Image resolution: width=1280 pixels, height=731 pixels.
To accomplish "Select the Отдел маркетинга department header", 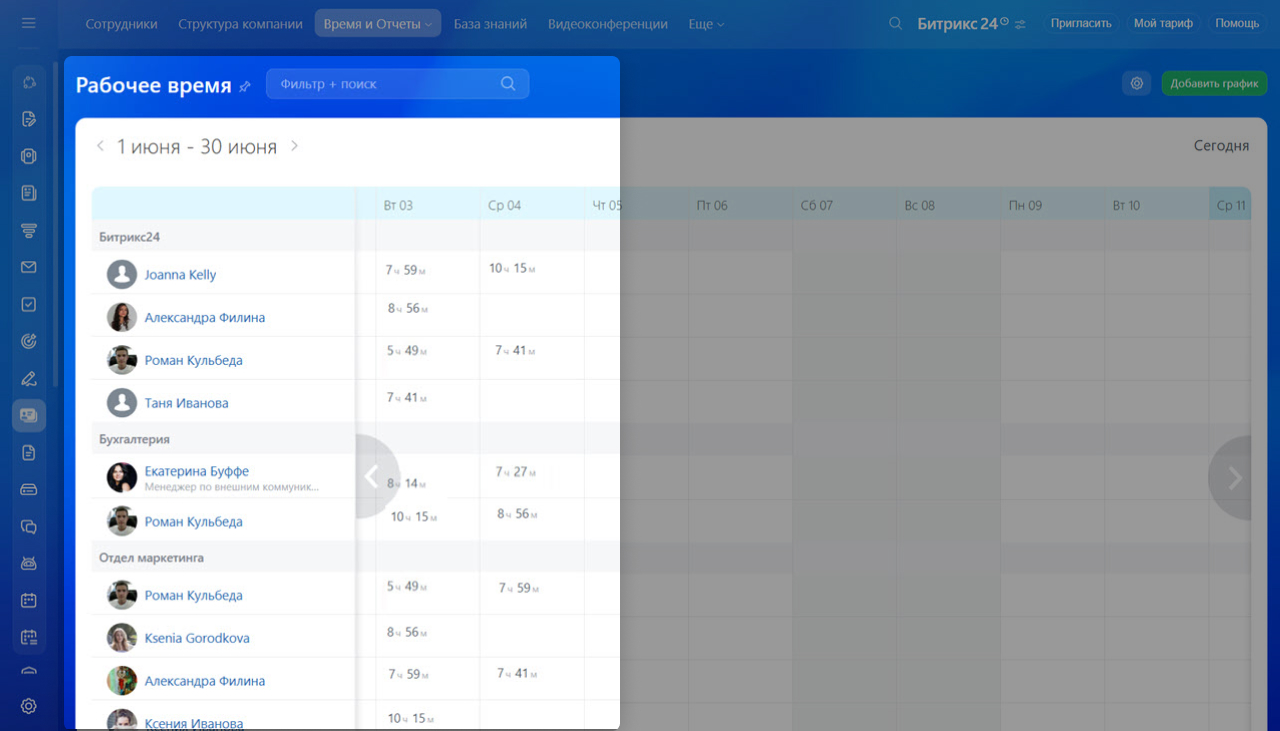I will 151,557.
